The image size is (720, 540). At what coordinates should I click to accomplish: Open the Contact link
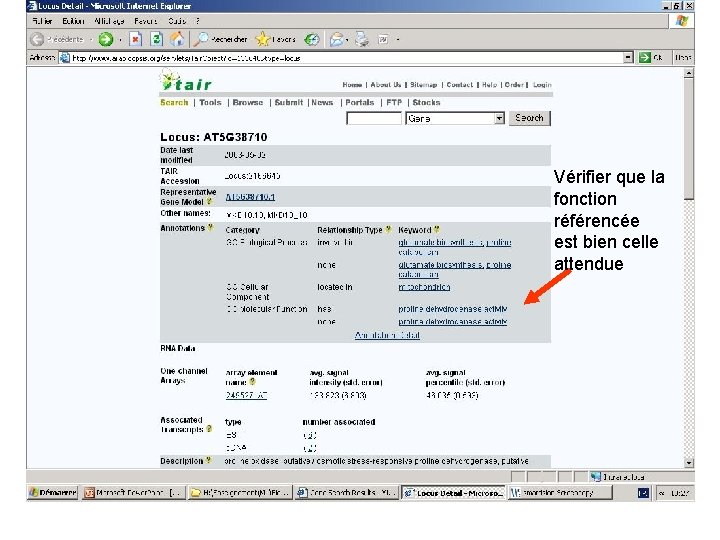460,85
